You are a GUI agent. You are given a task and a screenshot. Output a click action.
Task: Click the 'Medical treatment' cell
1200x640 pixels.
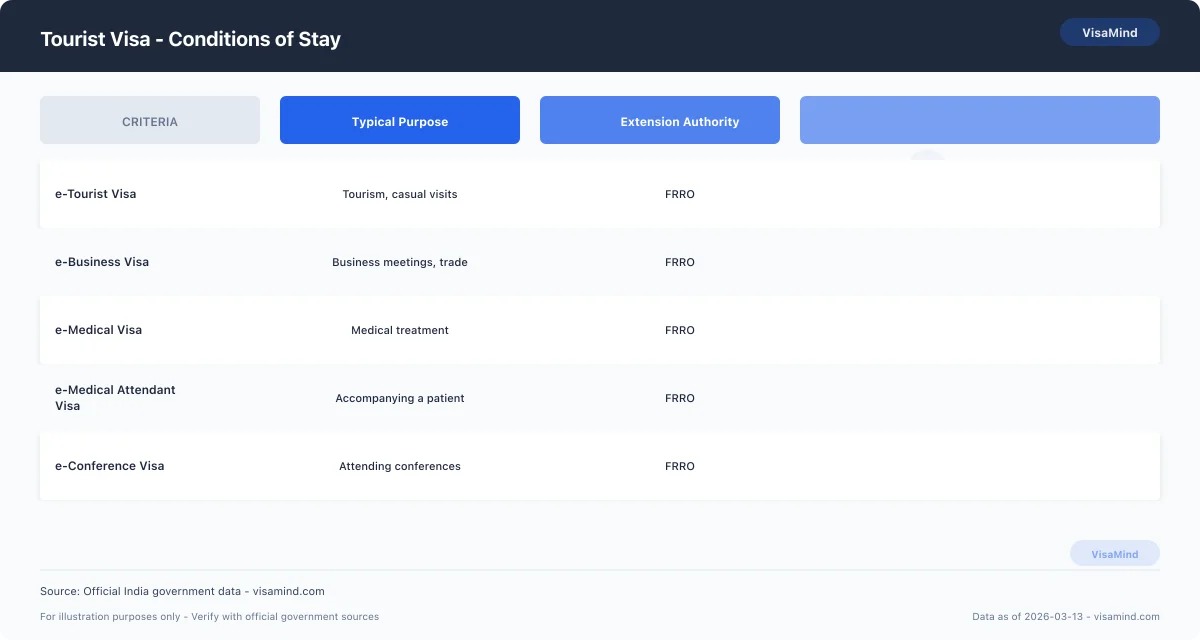pos(400,330)
